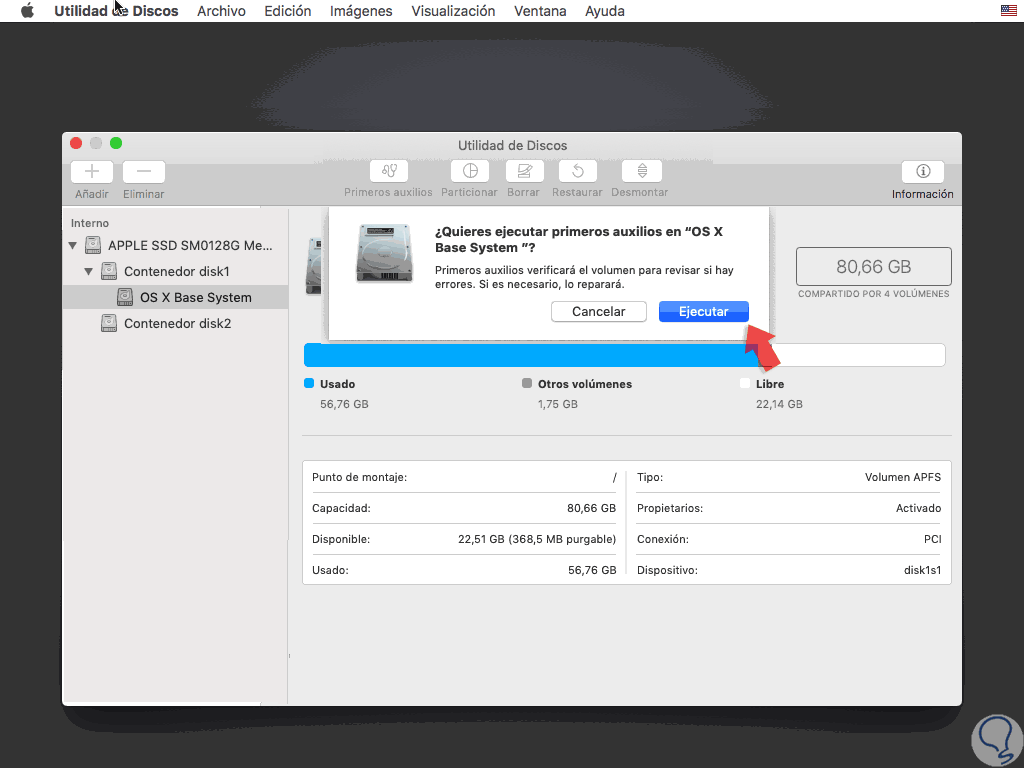Open the Información info button
Viewport: 1024px width, 768px height.
coord(923,171)
